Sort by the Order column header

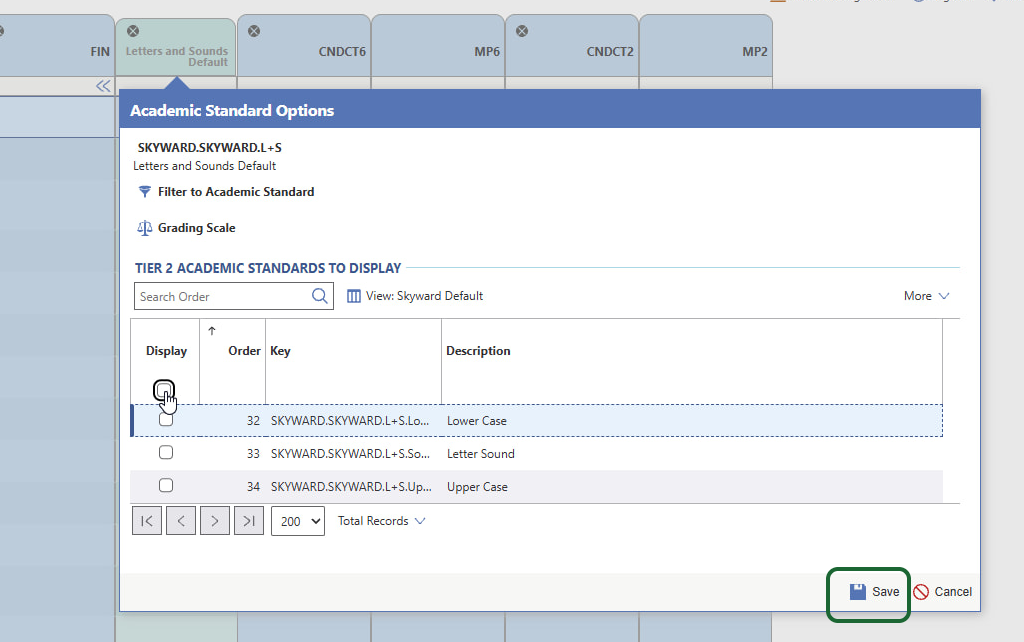pyautogui.click(x=244, y=351)
